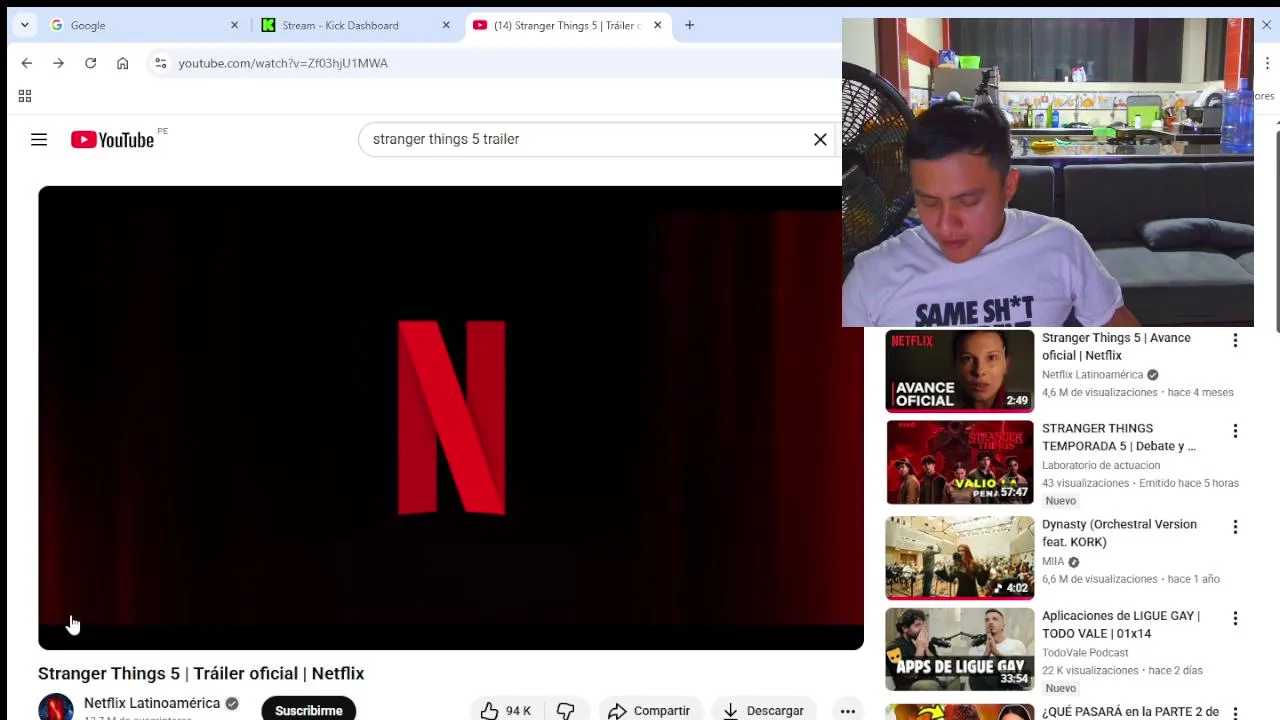Image resolution: width=1280 pixels, height=720 pixels.
Task: Open options for ¿QUÉ PASARÁ en la PARTE 2 video
Action: tap(1235, 714)
